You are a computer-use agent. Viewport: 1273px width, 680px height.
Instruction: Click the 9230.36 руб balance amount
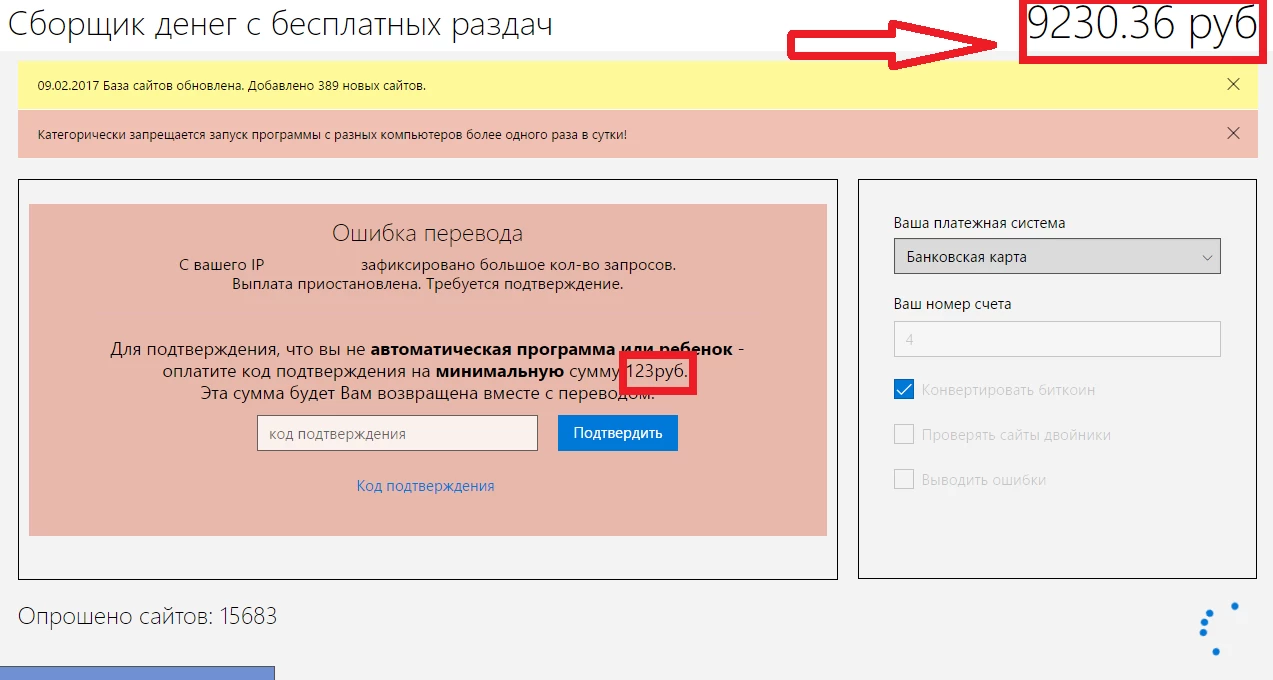(1142, 26)
